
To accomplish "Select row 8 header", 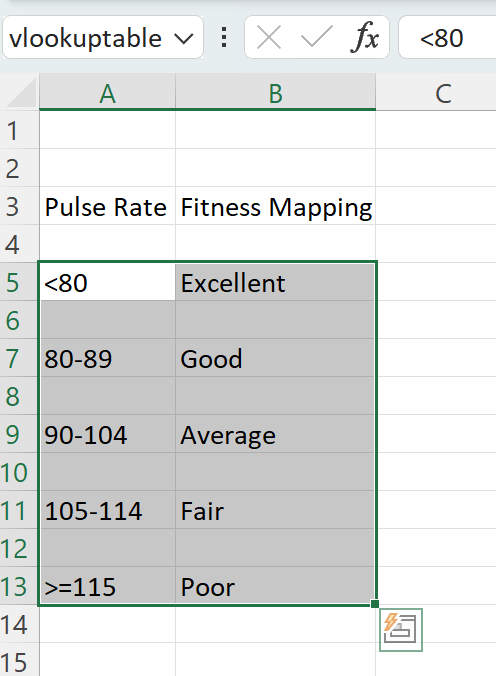I will click(19, 396).
